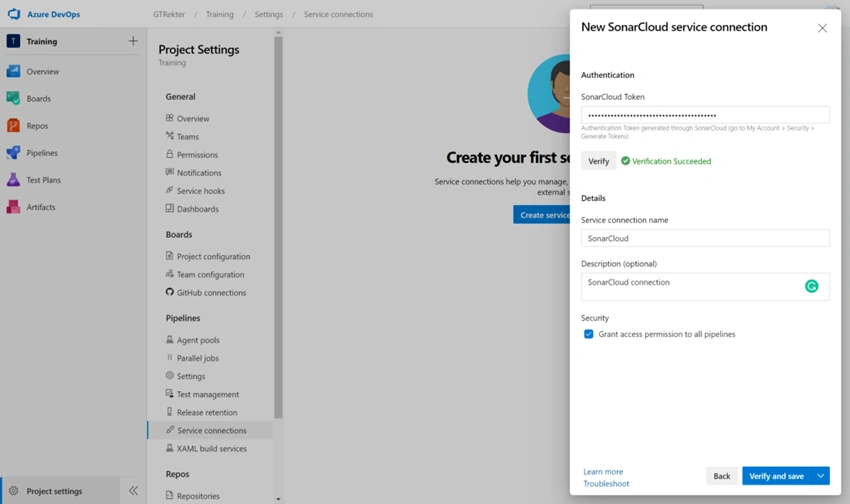Click the Description text area

tap(705, 287)
